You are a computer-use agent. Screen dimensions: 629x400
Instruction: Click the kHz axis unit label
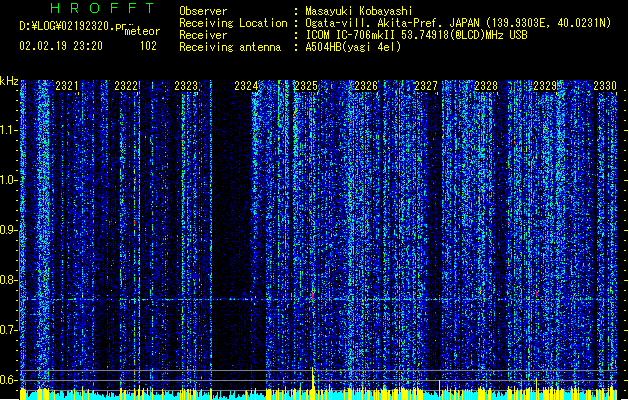point(9,81)
